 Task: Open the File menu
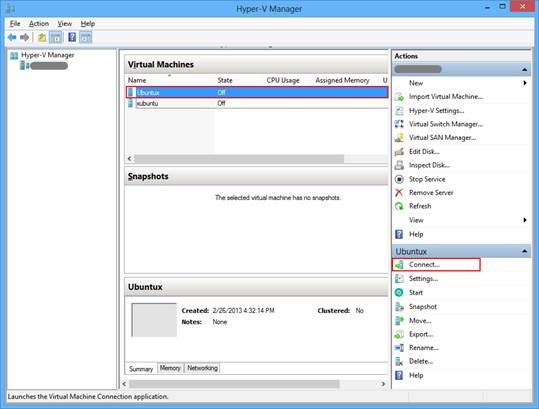pyautogui.click(x=15, y=24)
